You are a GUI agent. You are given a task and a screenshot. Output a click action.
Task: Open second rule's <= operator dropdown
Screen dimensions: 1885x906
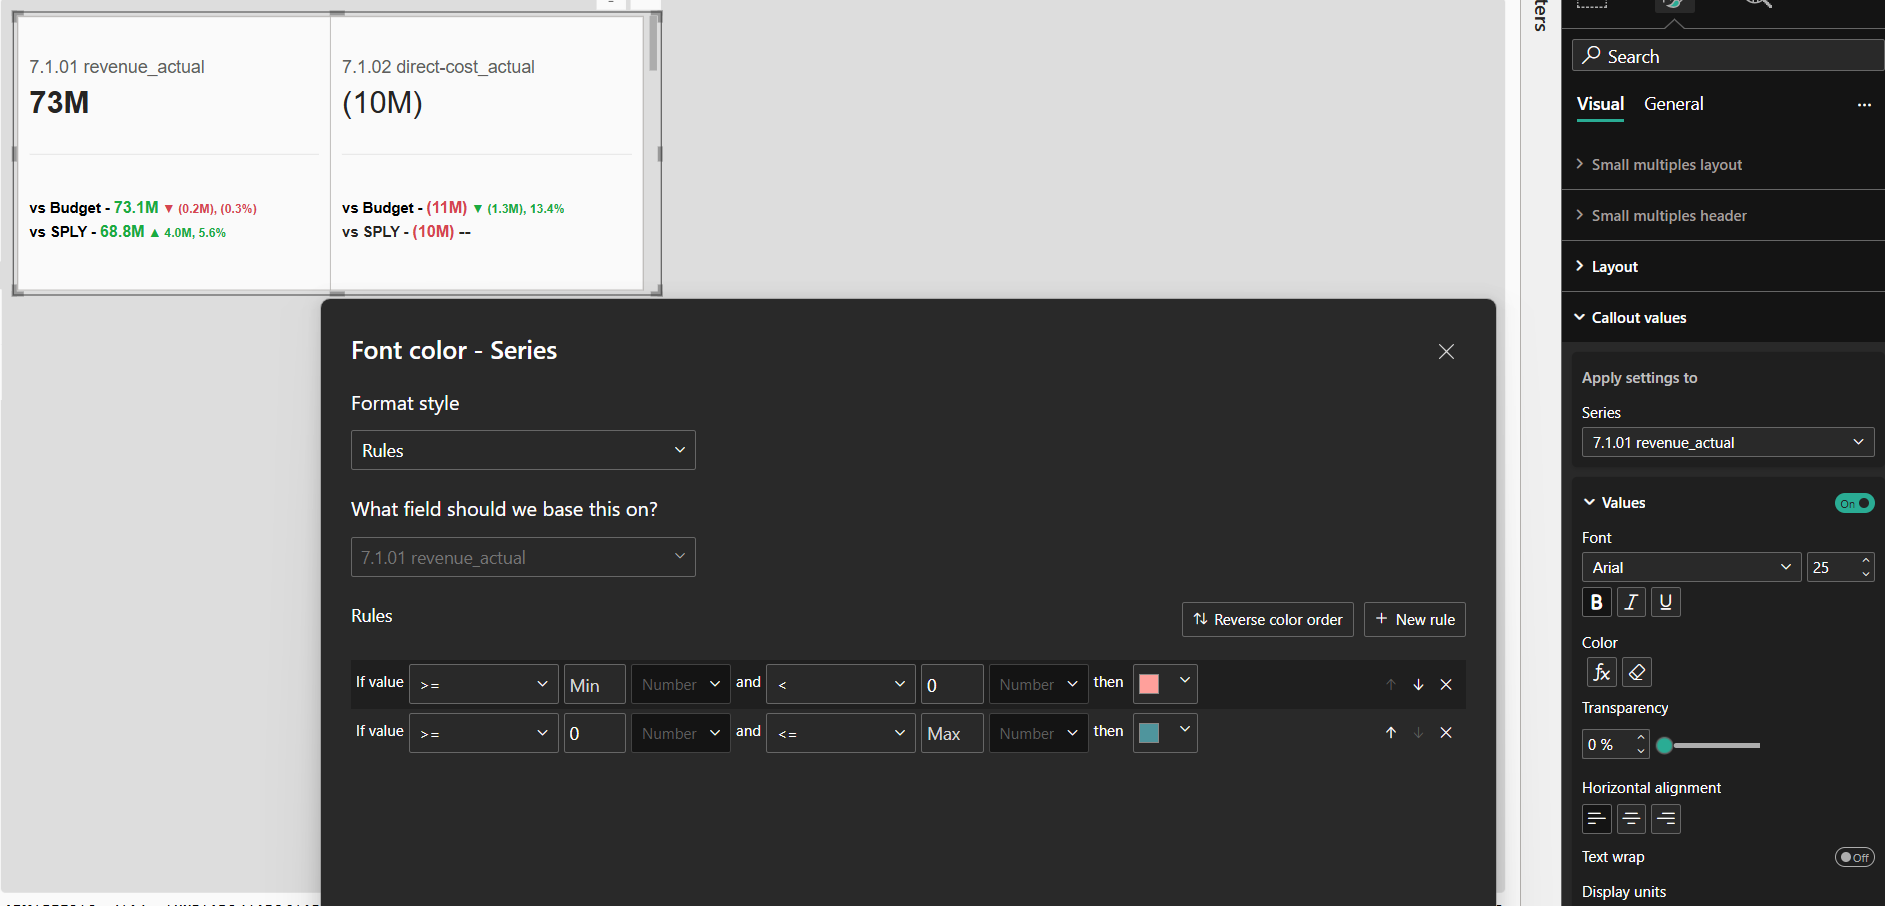point(840,733)
